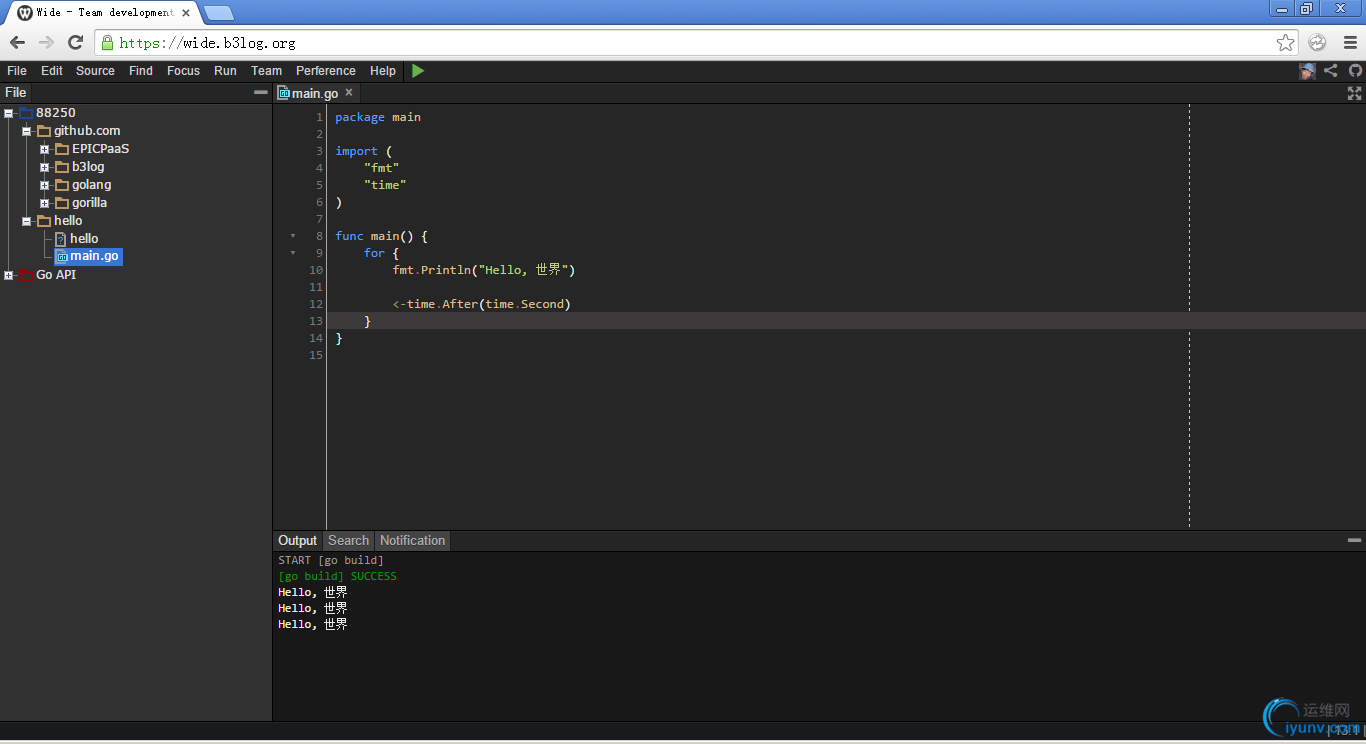Click the share icon in top bar
The width and height of the screenshot is (1366, 744).
(1331, 71)
